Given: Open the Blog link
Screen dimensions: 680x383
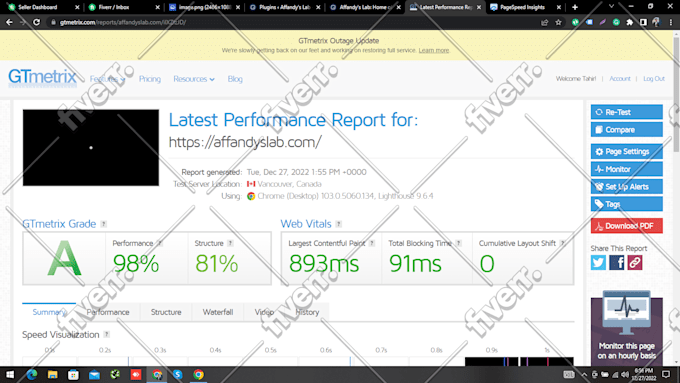Looking at the screenshot, I should pyautogui.click(x=235, y=79).
